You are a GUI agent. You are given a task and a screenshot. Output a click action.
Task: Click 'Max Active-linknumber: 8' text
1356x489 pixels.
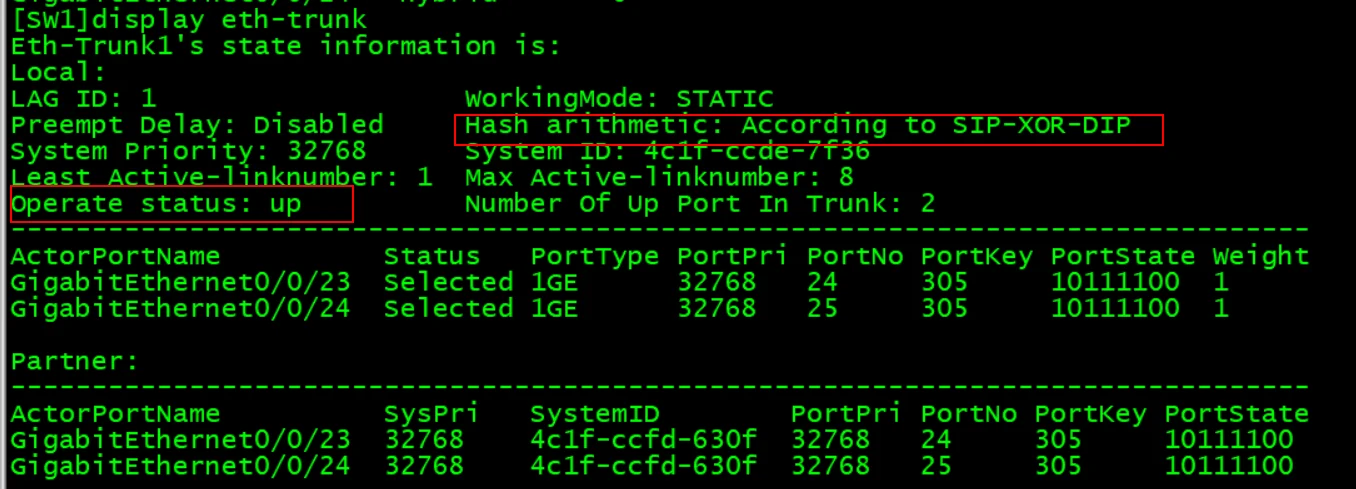(659, 178)
